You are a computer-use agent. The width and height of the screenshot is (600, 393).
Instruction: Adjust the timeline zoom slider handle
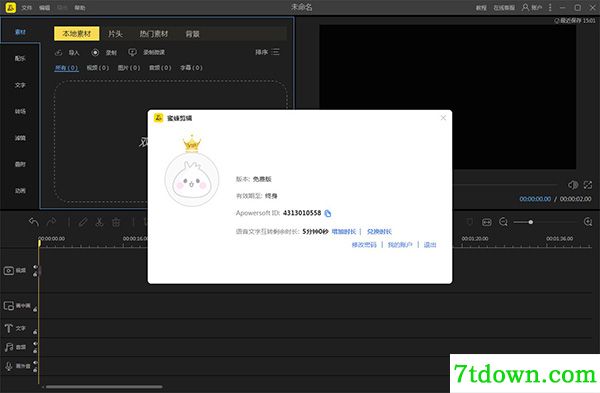(x=530, y=222)
